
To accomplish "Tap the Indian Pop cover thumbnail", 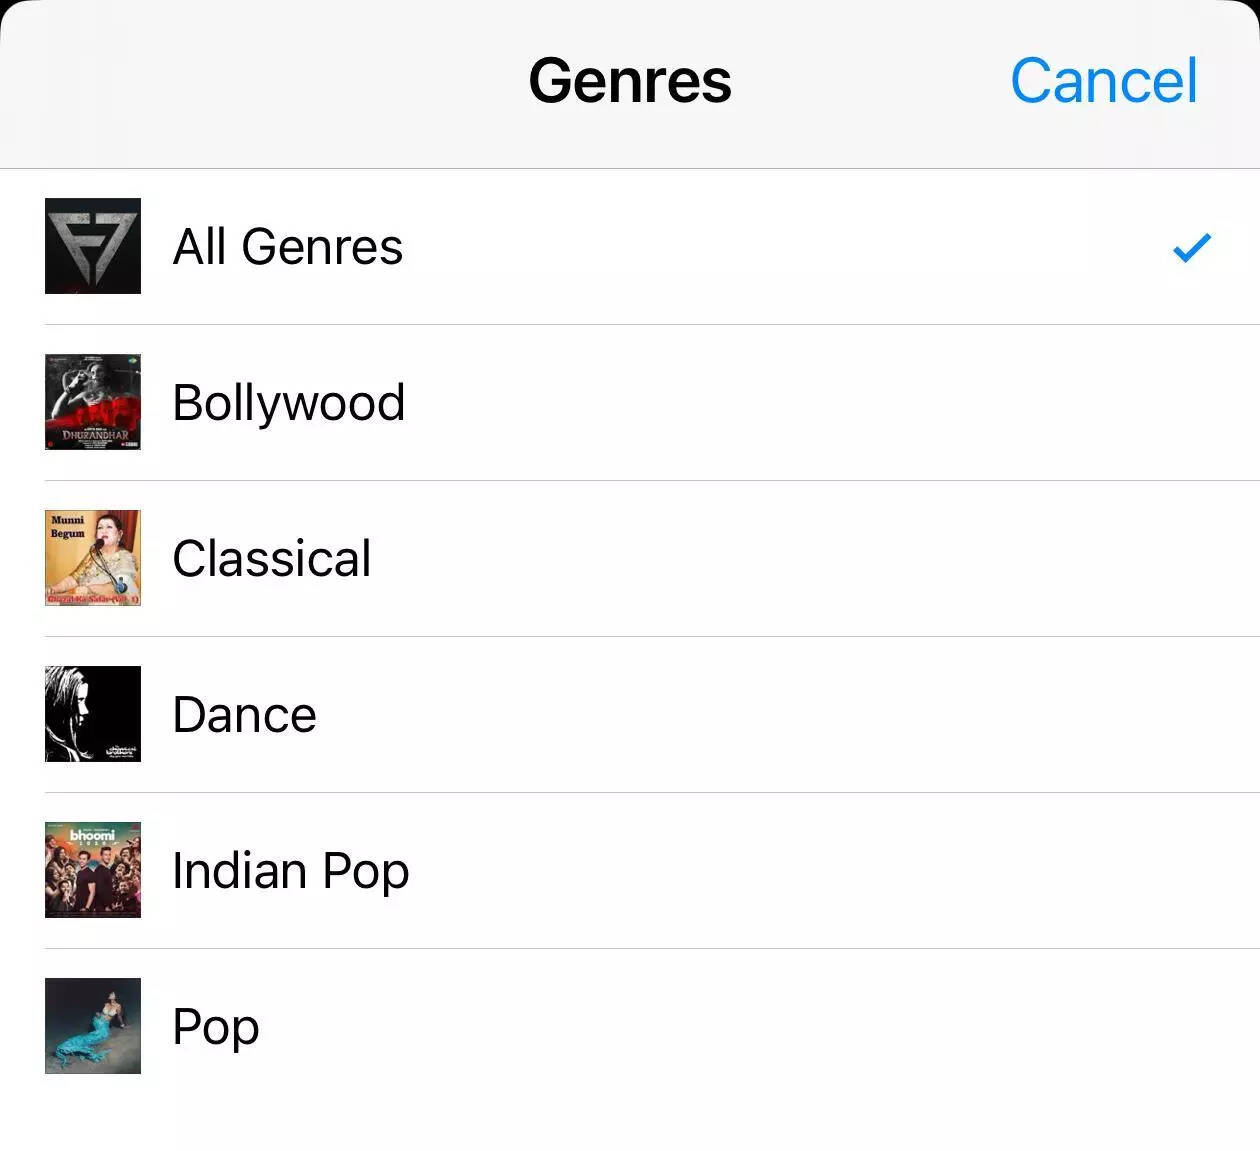I will click(93, 870).
